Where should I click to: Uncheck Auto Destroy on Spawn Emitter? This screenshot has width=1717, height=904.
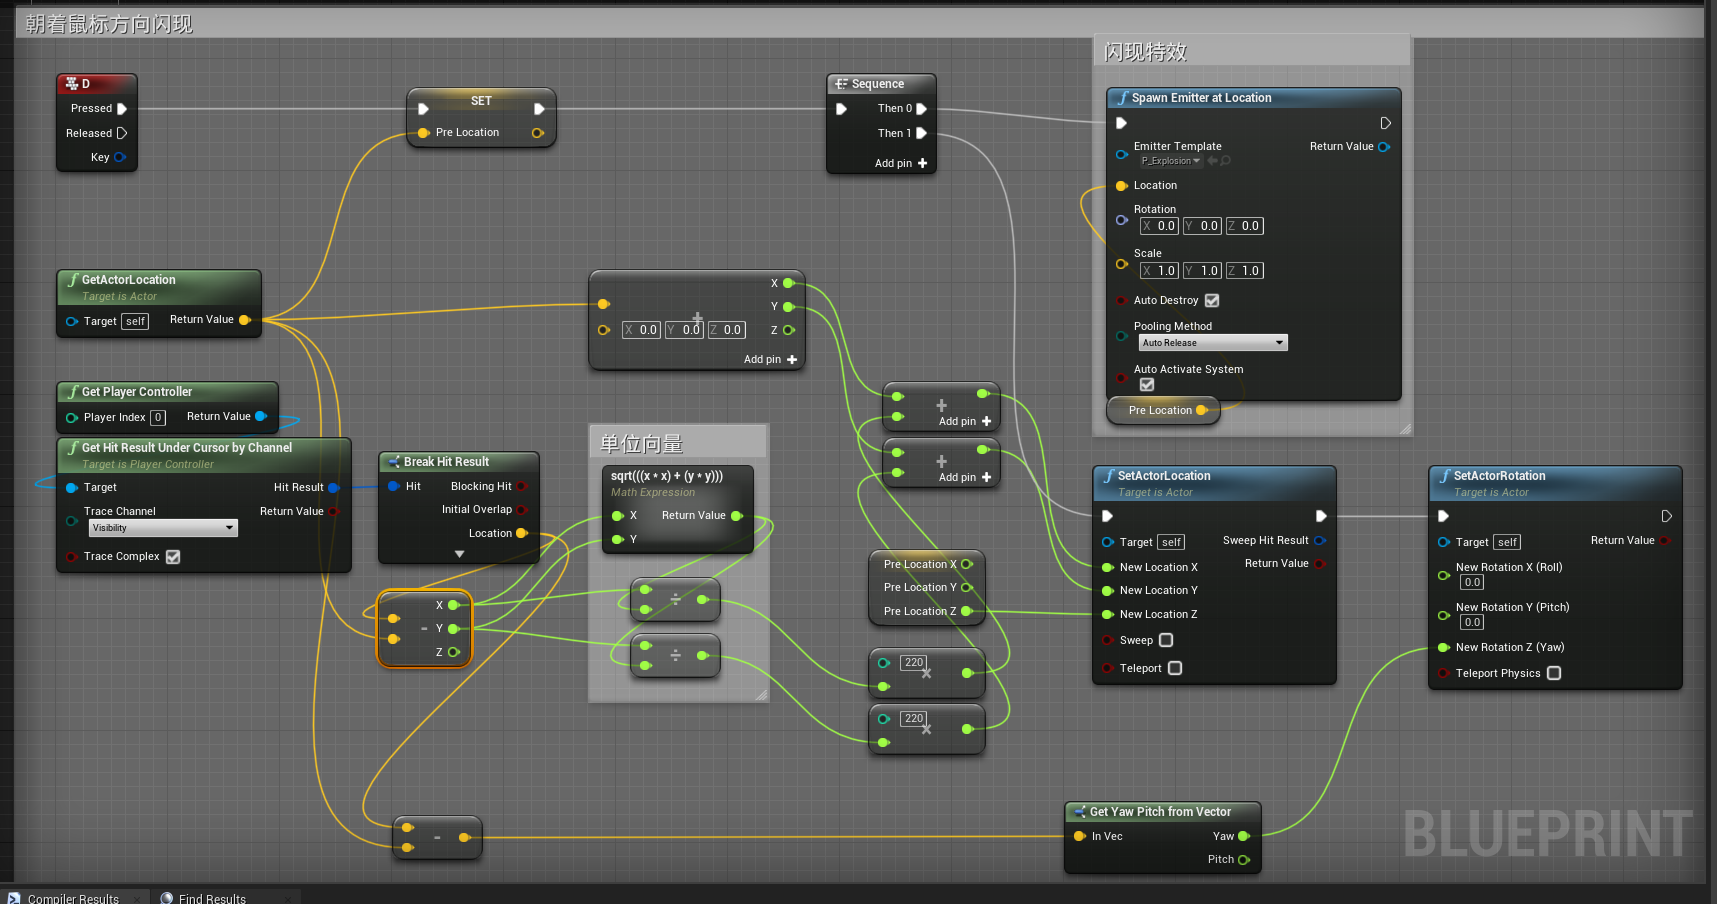(x=1211, y=300)
